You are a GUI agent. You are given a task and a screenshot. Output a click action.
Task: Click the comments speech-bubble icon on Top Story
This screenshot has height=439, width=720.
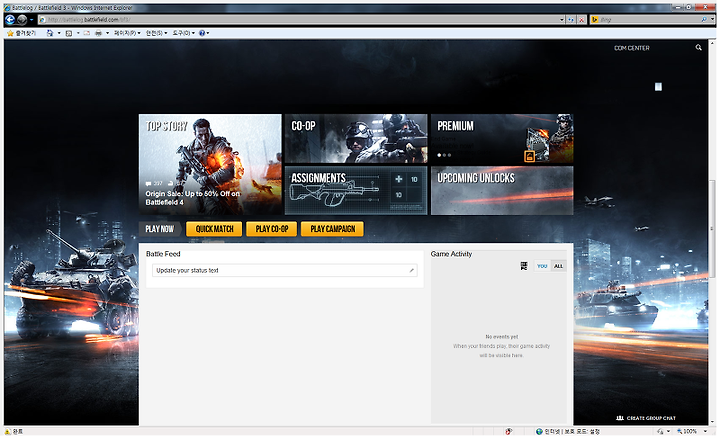pyautogui.click(x=148, y=183)
